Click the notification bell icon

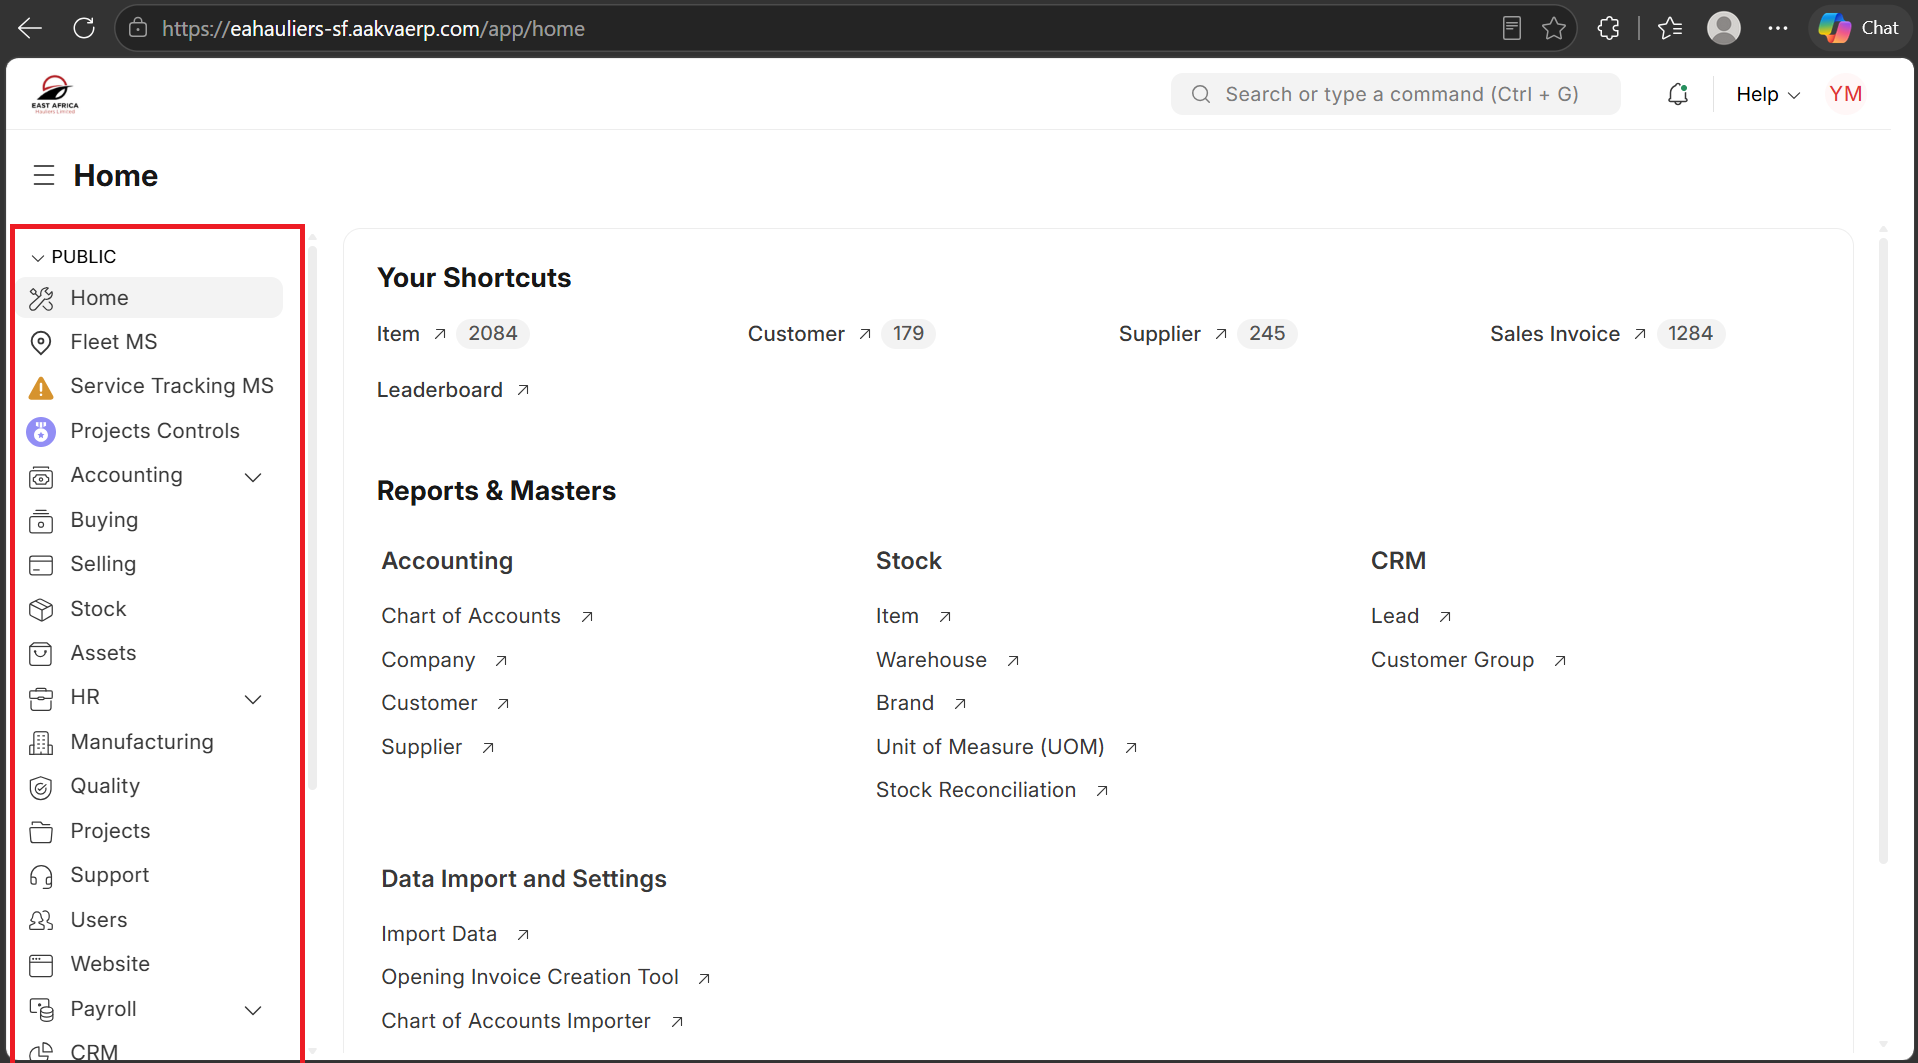pyautogui.click(x=1678, y=94)
